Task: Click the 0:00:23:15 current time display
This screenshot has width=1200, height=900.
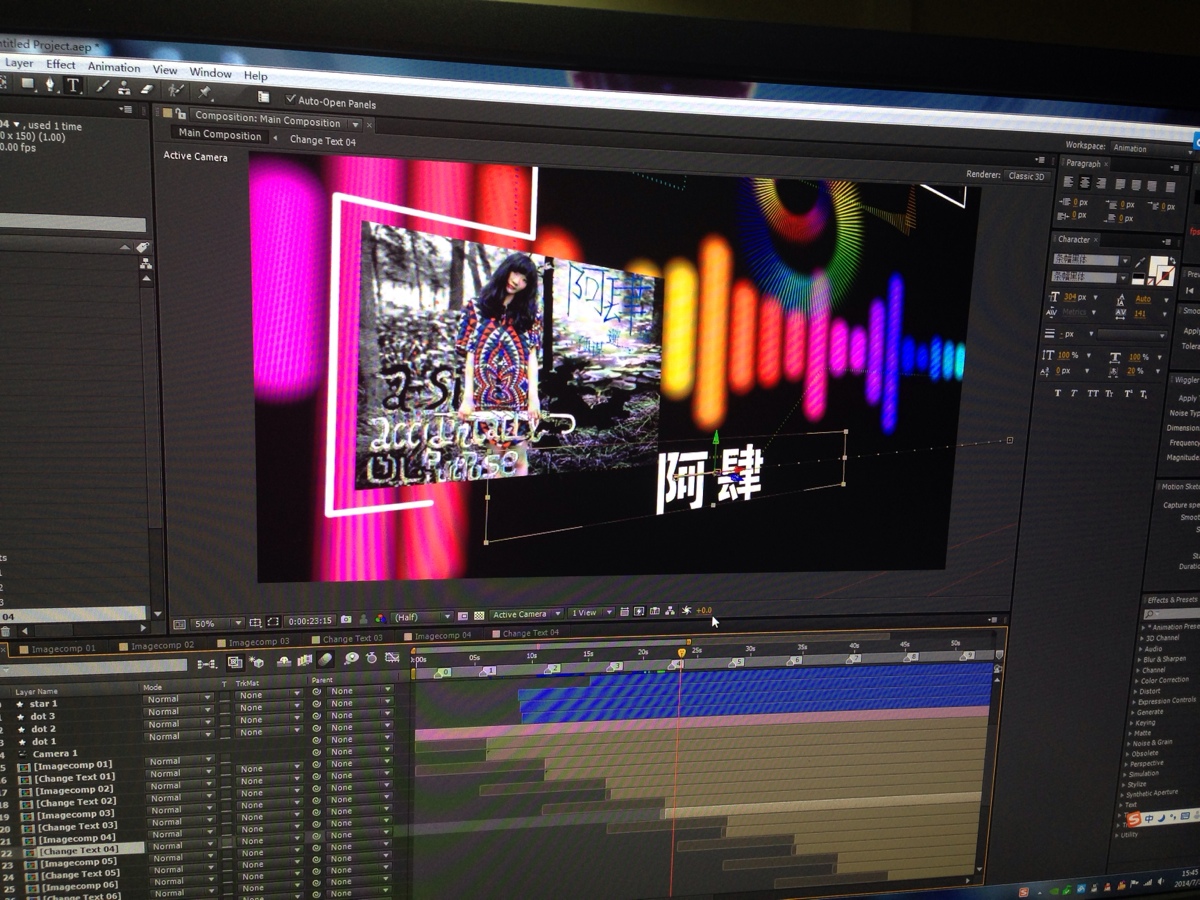Action: (312, 621)
